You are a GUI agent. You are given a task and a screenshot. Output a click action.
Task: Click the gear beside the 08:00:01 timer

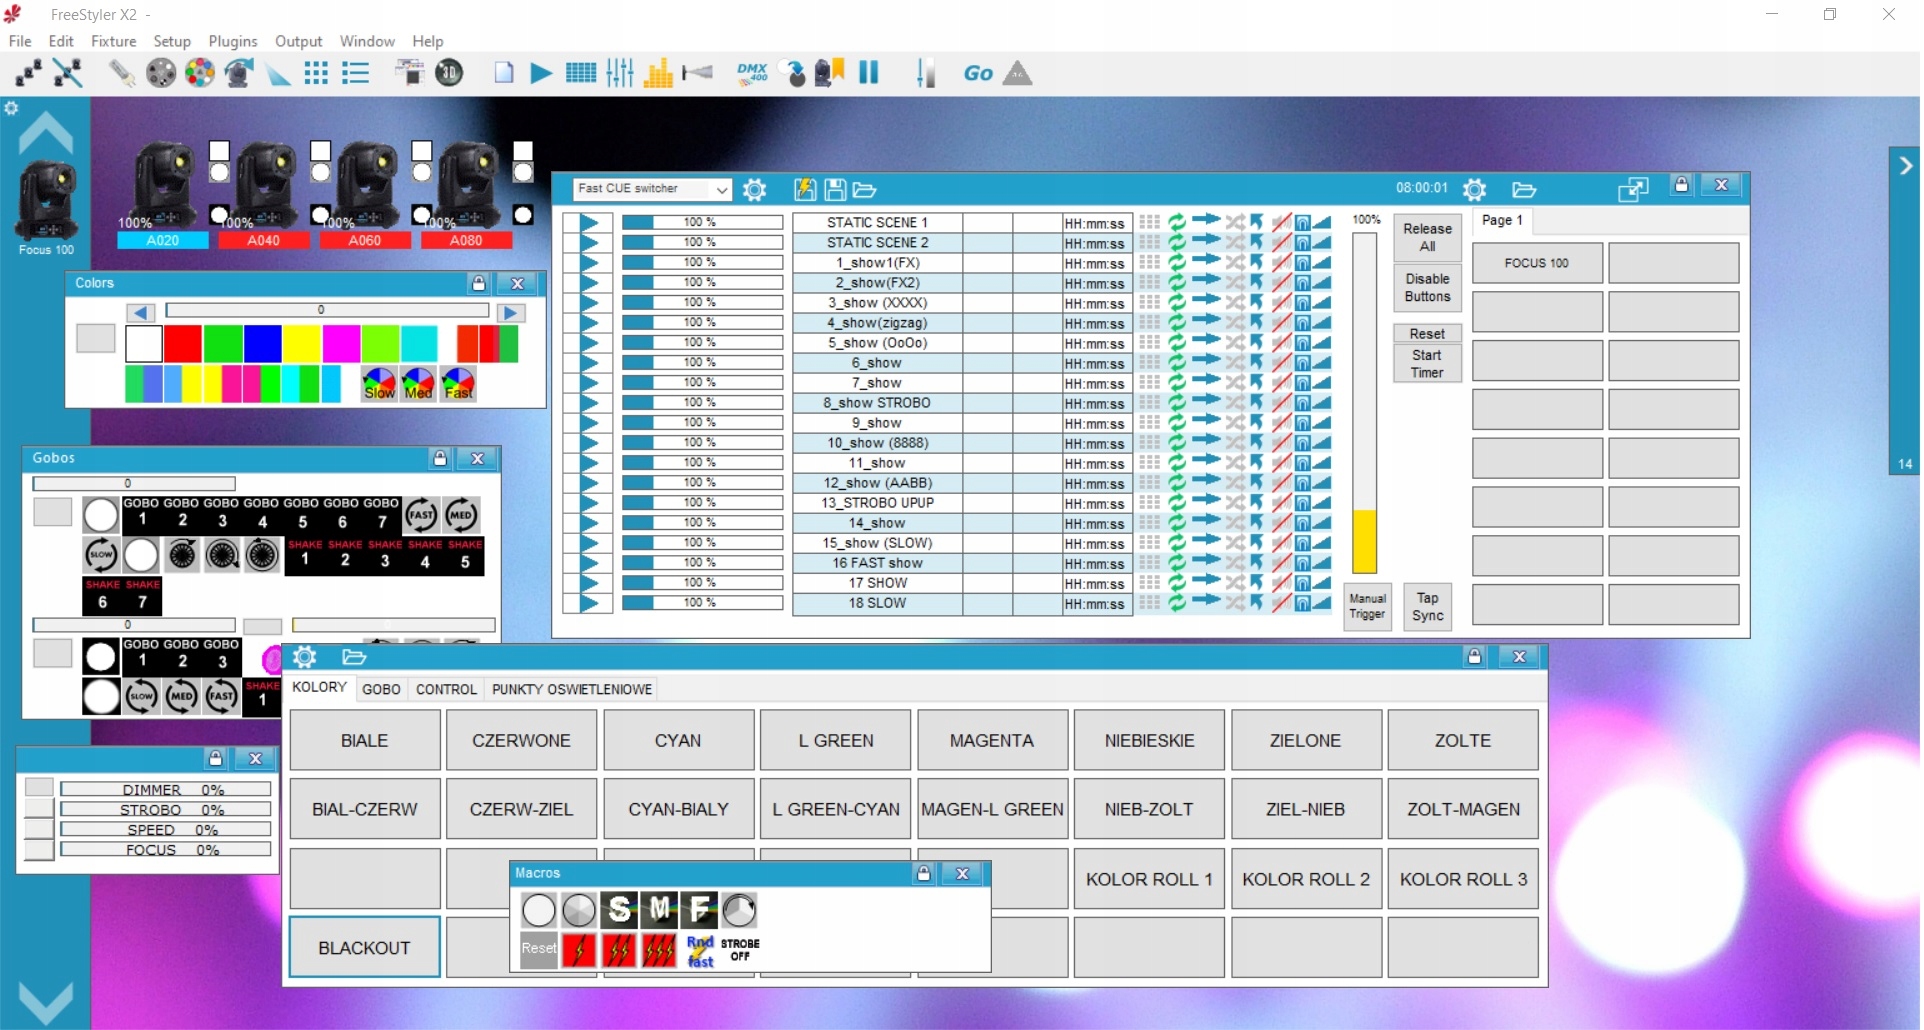pyautogui.click(x=1474, y=189)
